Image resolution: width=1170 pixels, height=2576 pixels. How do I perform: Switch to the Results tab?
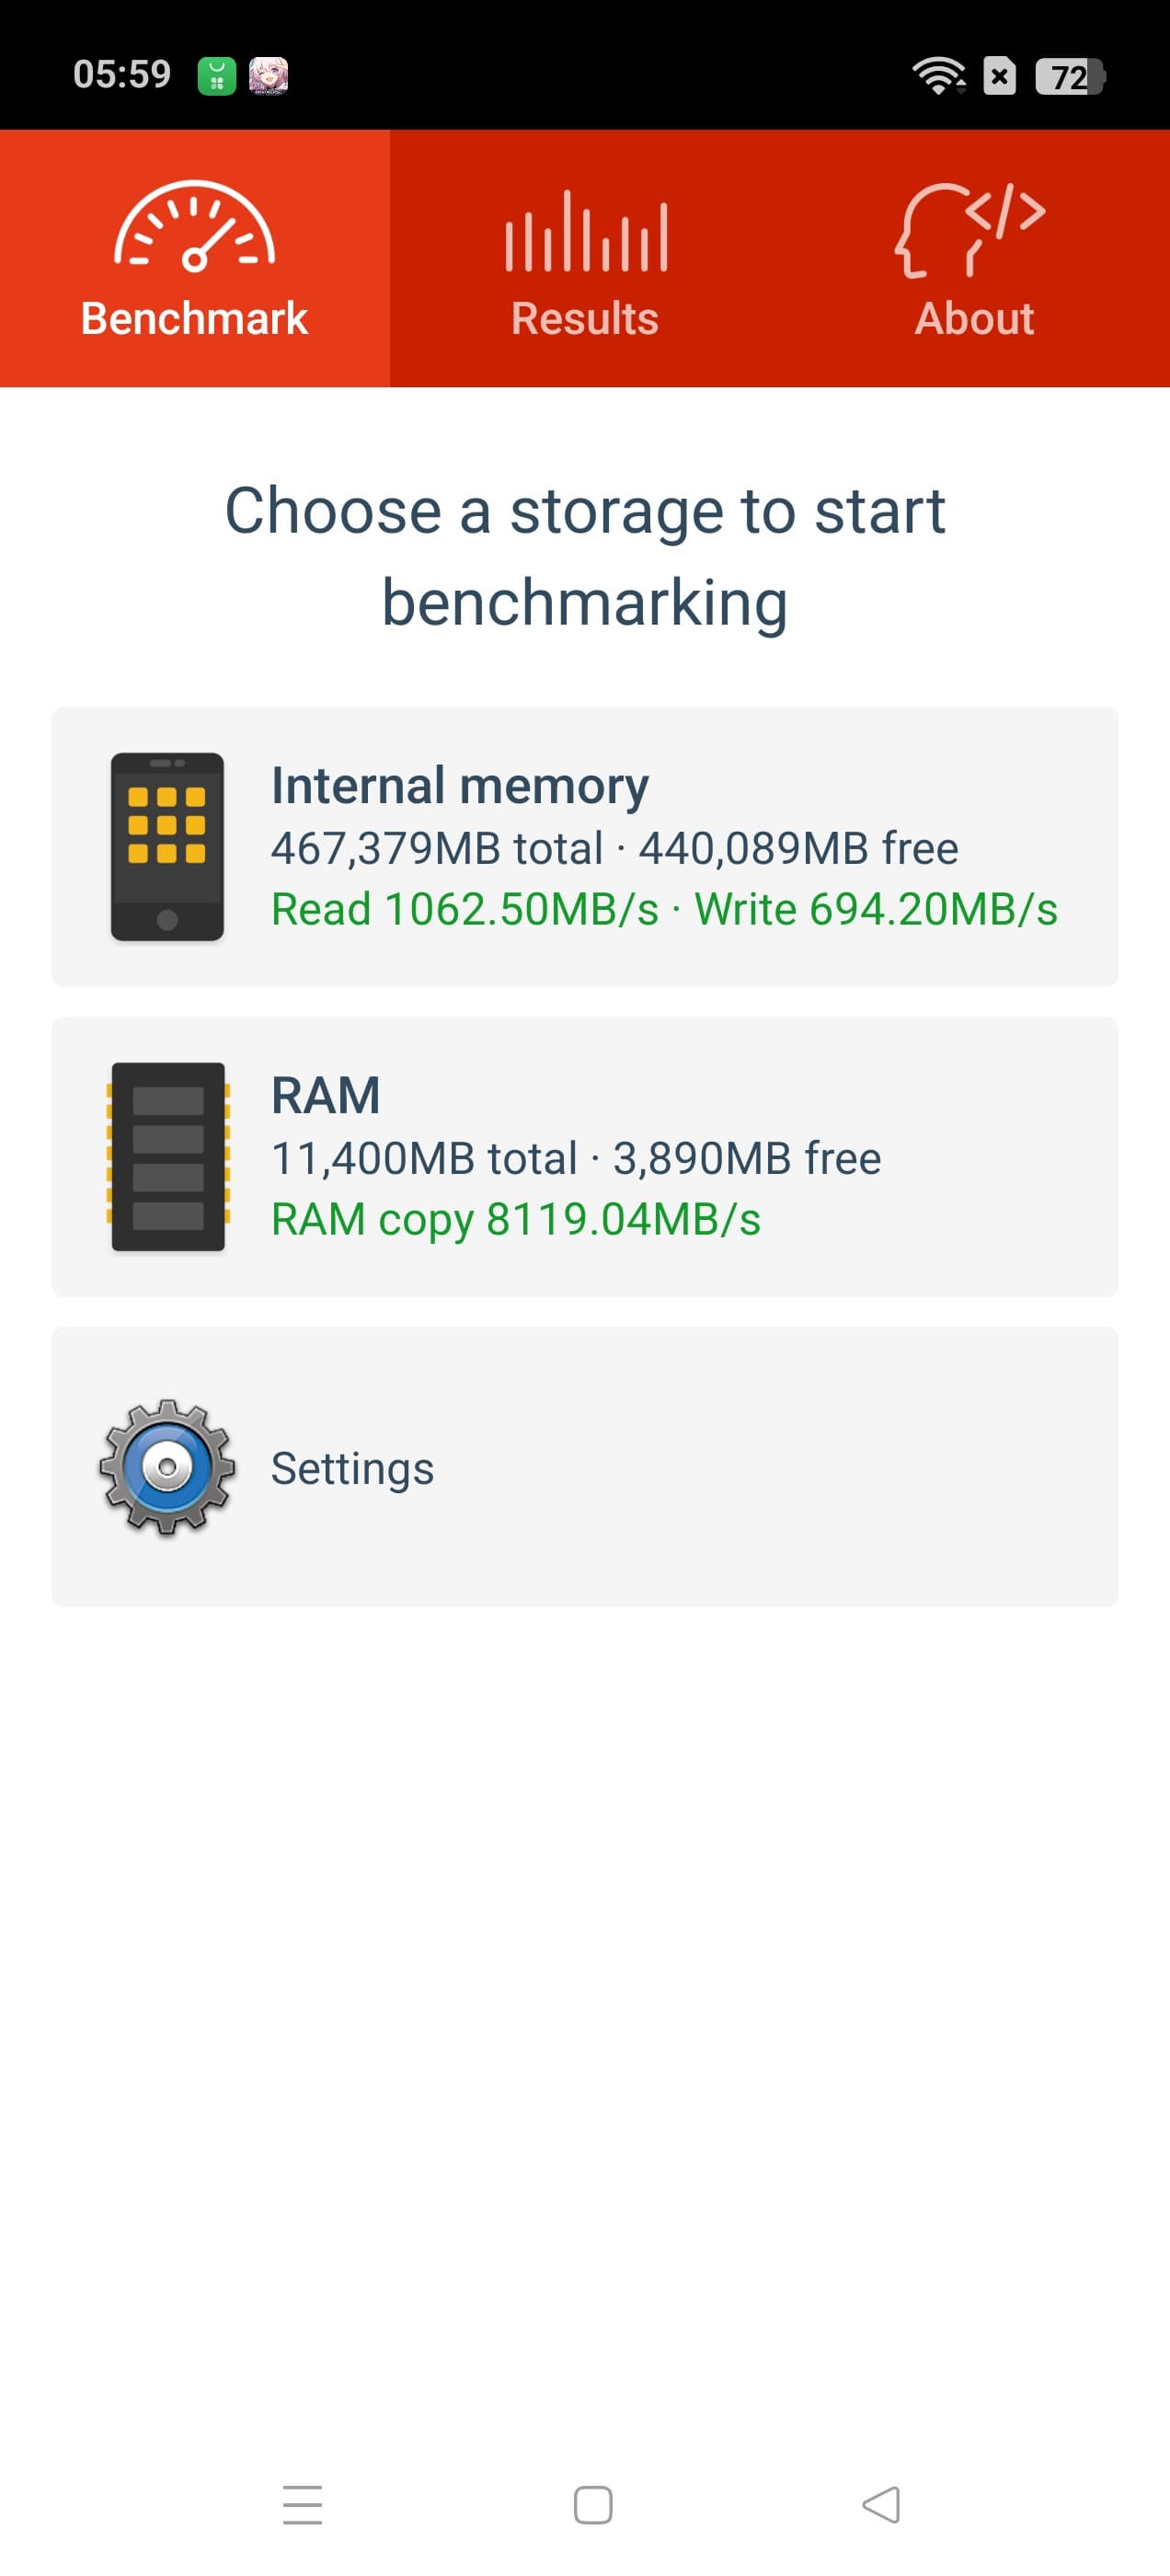coord(585,318)
